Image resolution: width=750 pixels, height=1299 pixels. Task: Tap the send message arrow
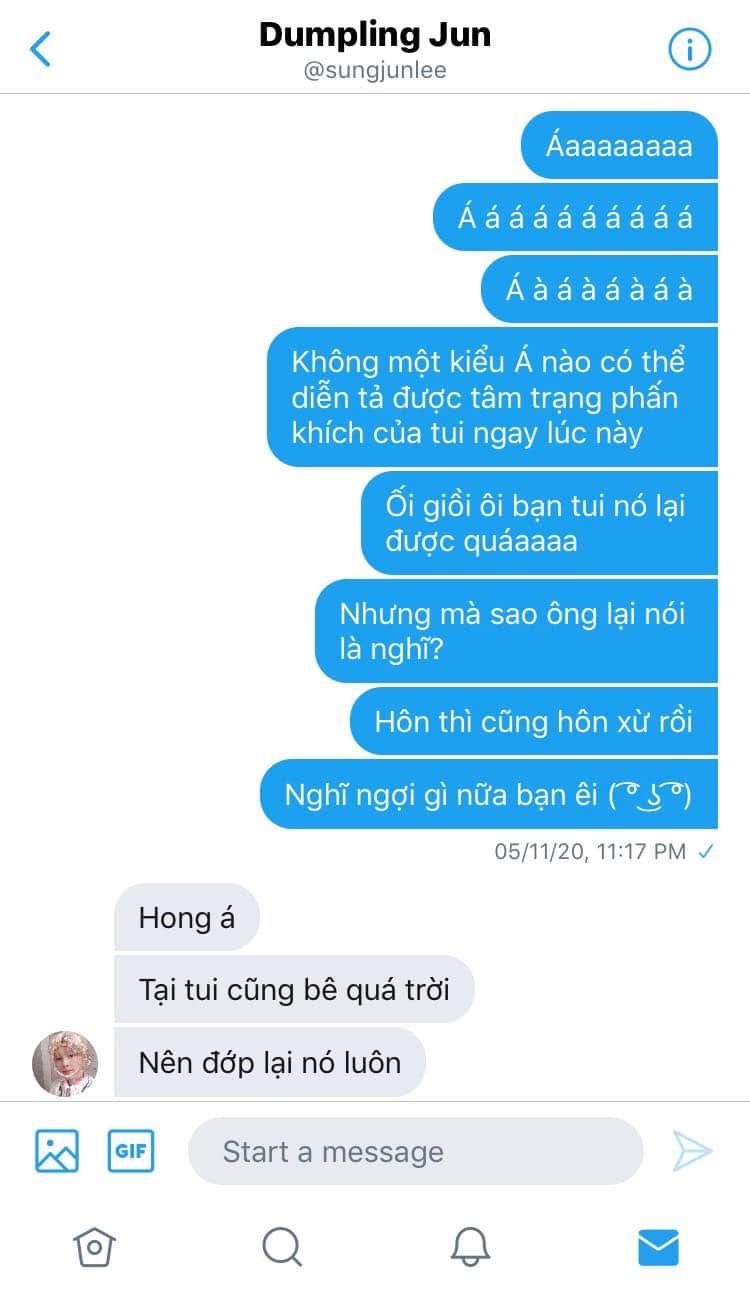(x=692, y=1151)
